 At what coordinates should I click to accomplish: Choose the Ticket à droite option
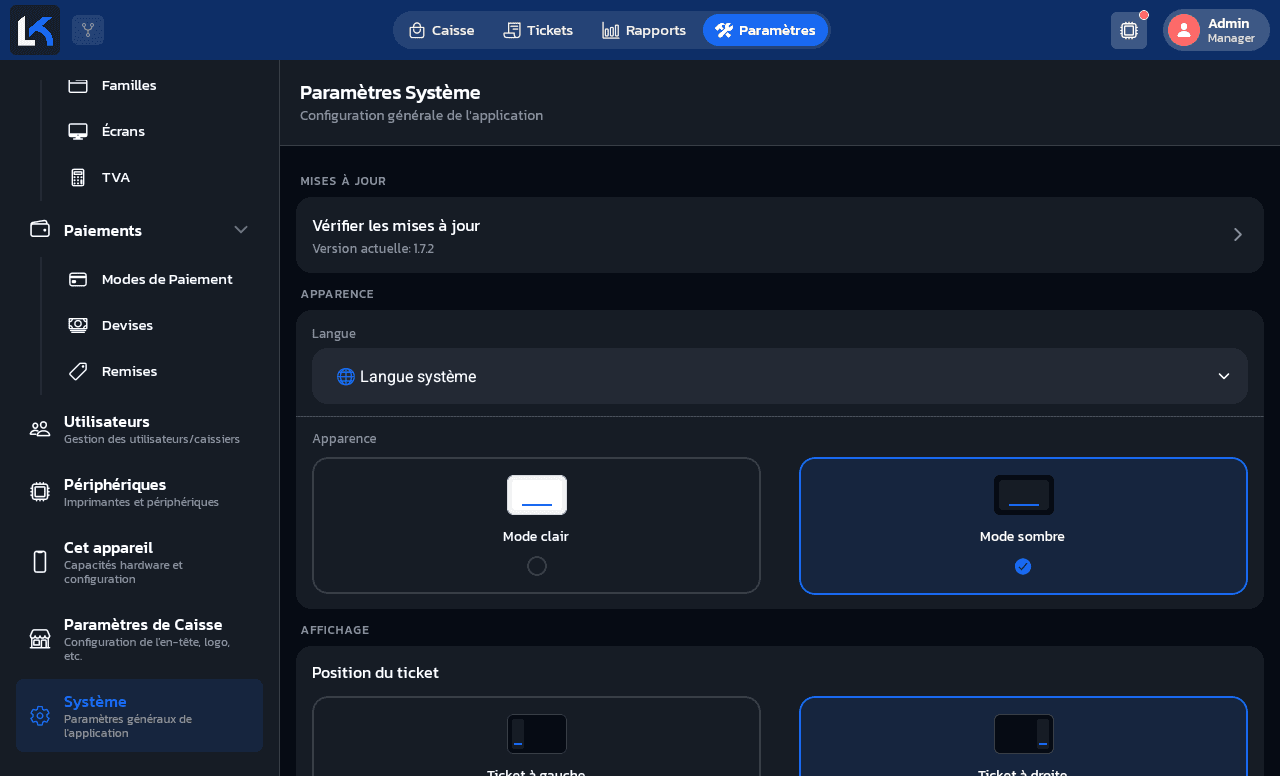[1023, 736]
